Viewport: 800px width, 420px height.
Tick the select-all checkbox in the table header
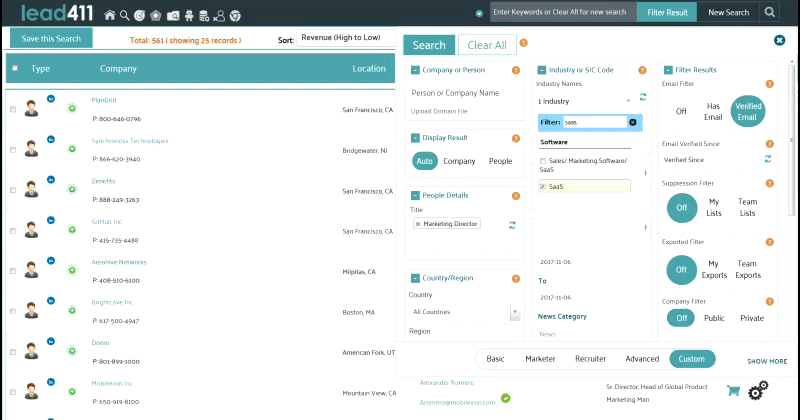pos(14,69)
